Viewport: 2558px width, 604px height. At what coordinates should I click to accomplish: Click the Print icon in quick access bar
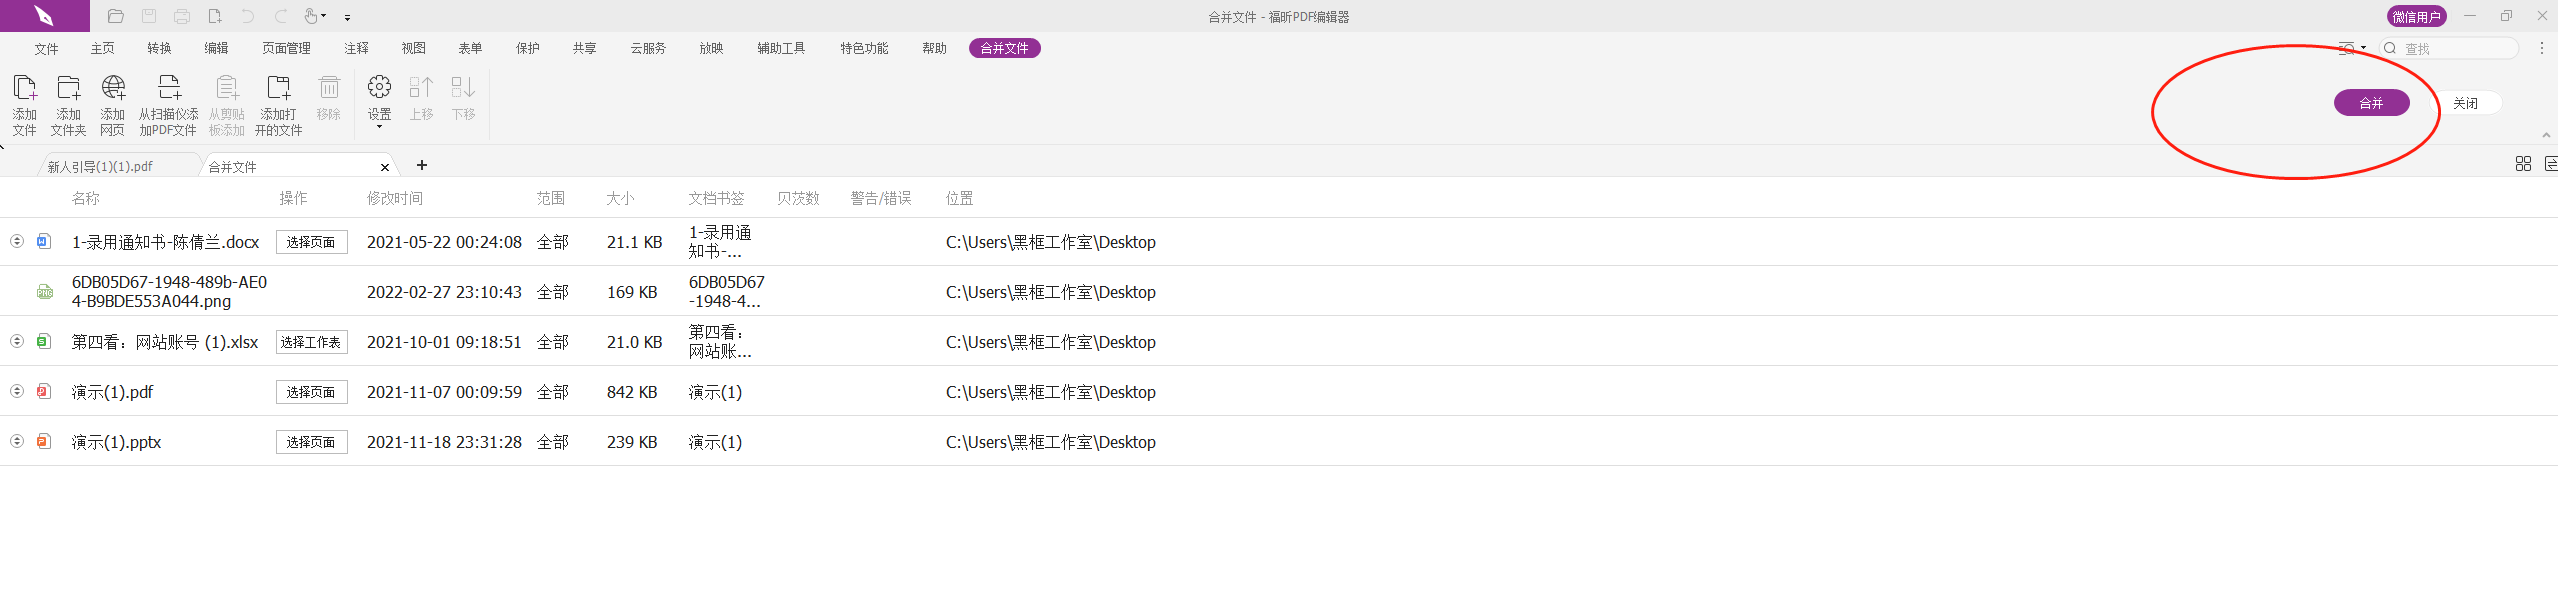pyautogui.click(x=182, y=16)
